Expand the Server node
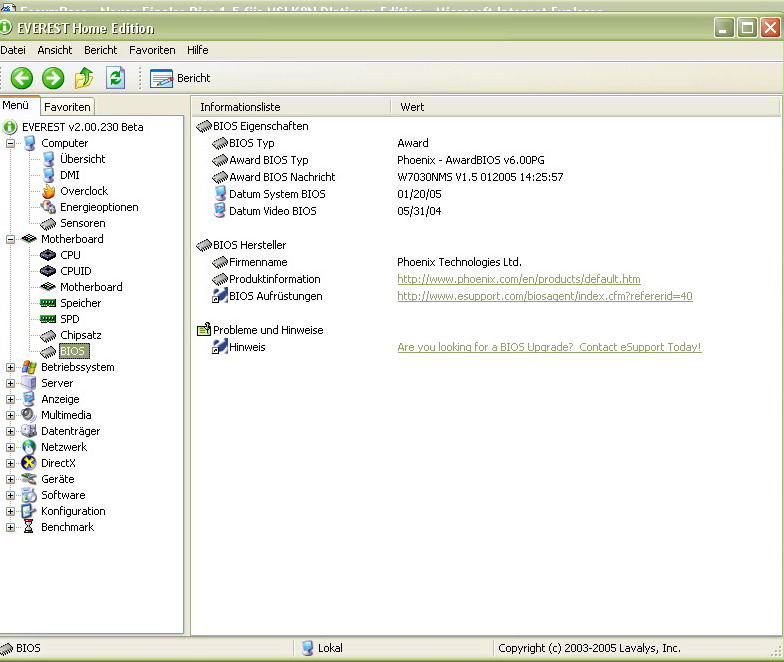Image resolution: width=784 pixels, height=662 pixels. (10, 384)
